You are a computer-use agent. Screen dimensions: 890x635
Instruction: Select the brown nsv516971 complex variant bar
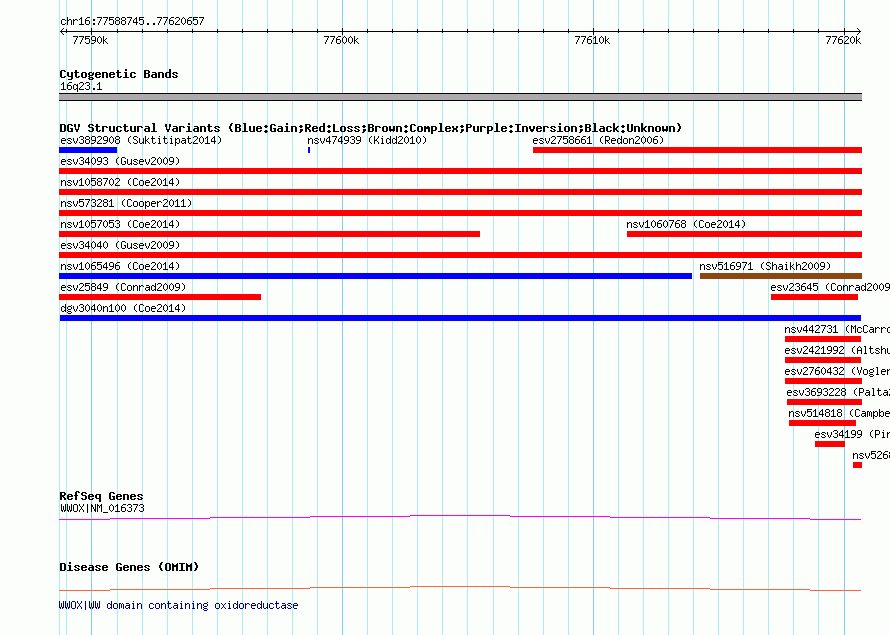[780, 276]
